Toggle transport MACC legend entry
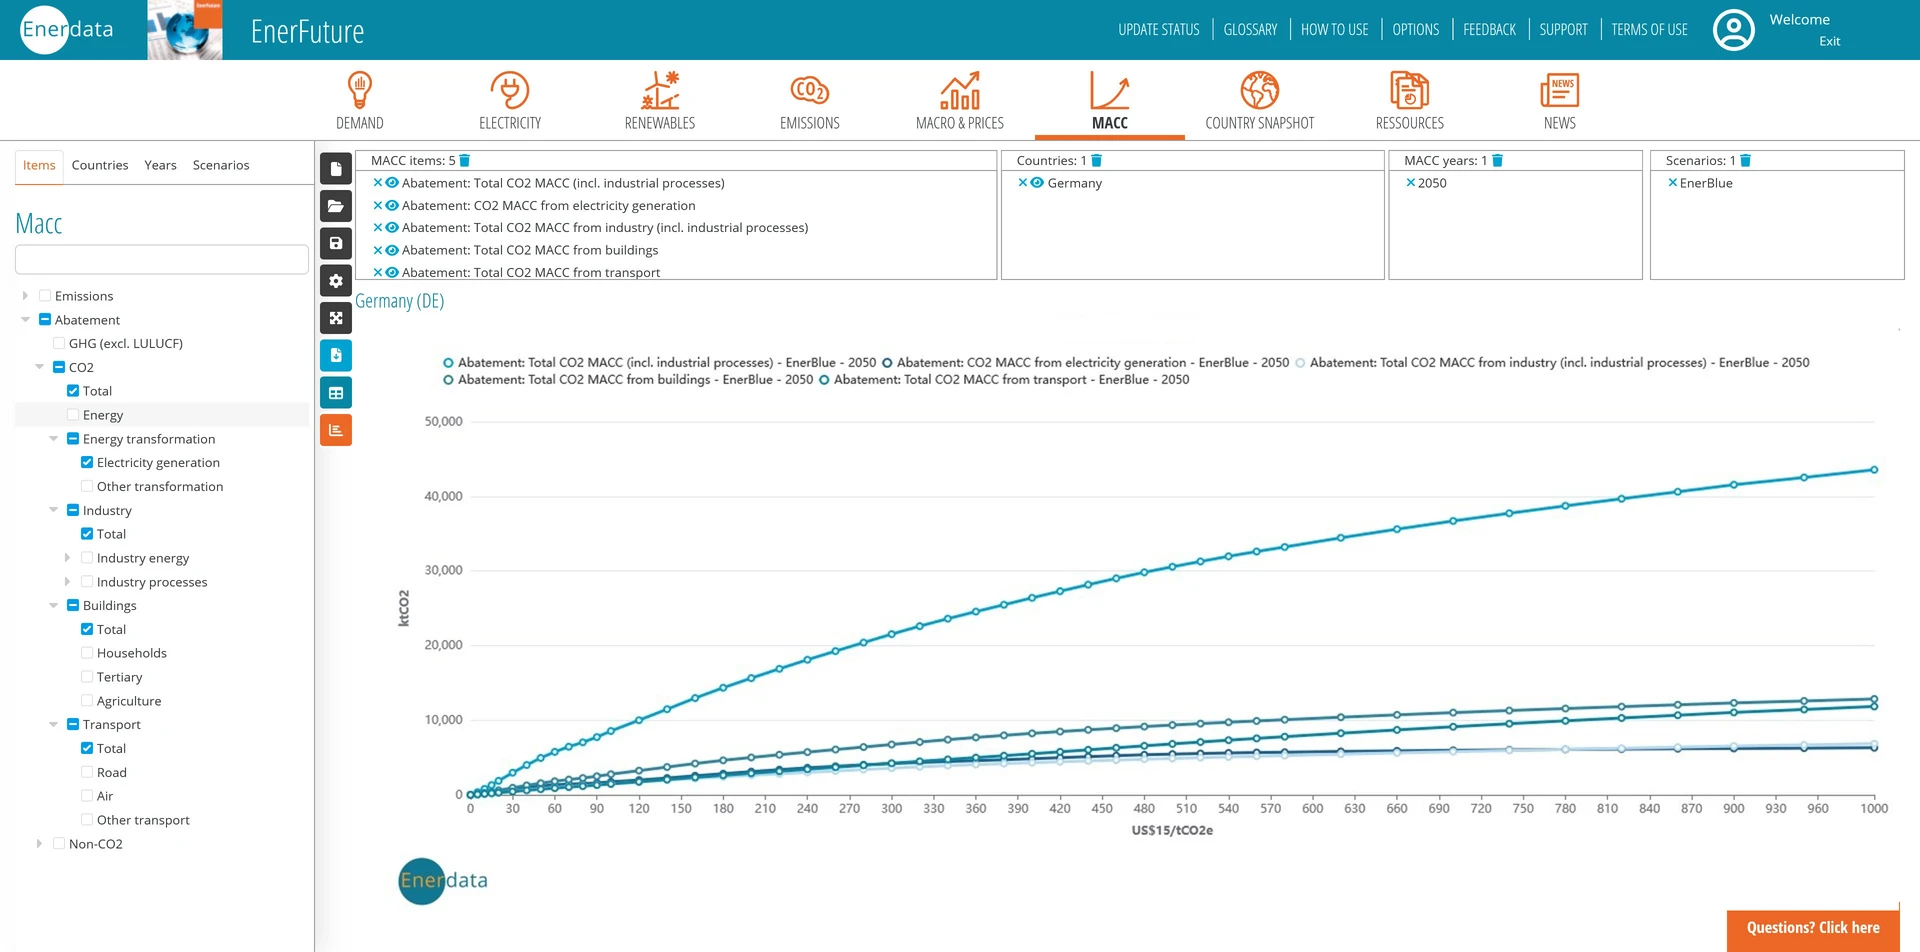Image resolution: width=1920 pixels, height=952 pixels. coord(1004,380)
